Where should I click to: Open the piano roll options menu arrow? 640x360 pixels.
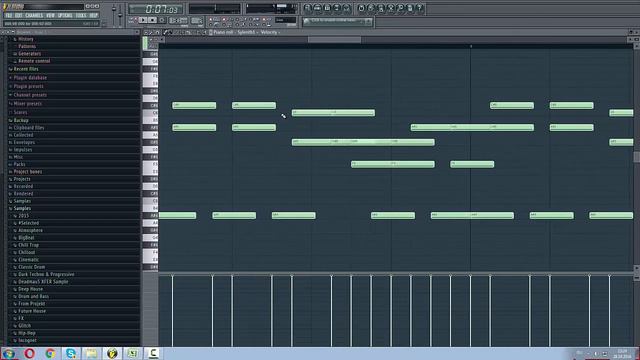(146, 33)
